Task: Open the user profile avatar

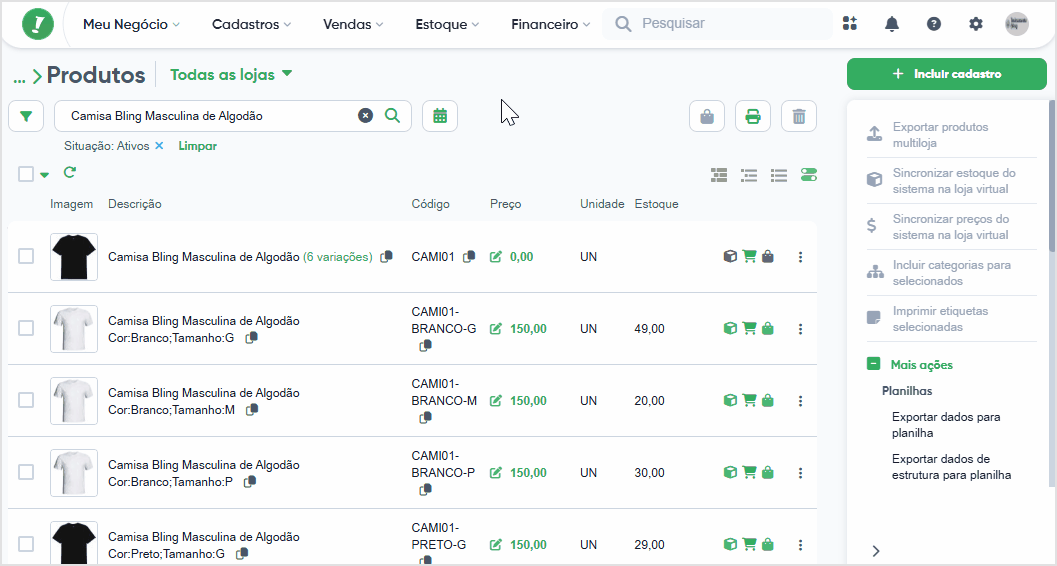Action: (x=1017, y=24)
